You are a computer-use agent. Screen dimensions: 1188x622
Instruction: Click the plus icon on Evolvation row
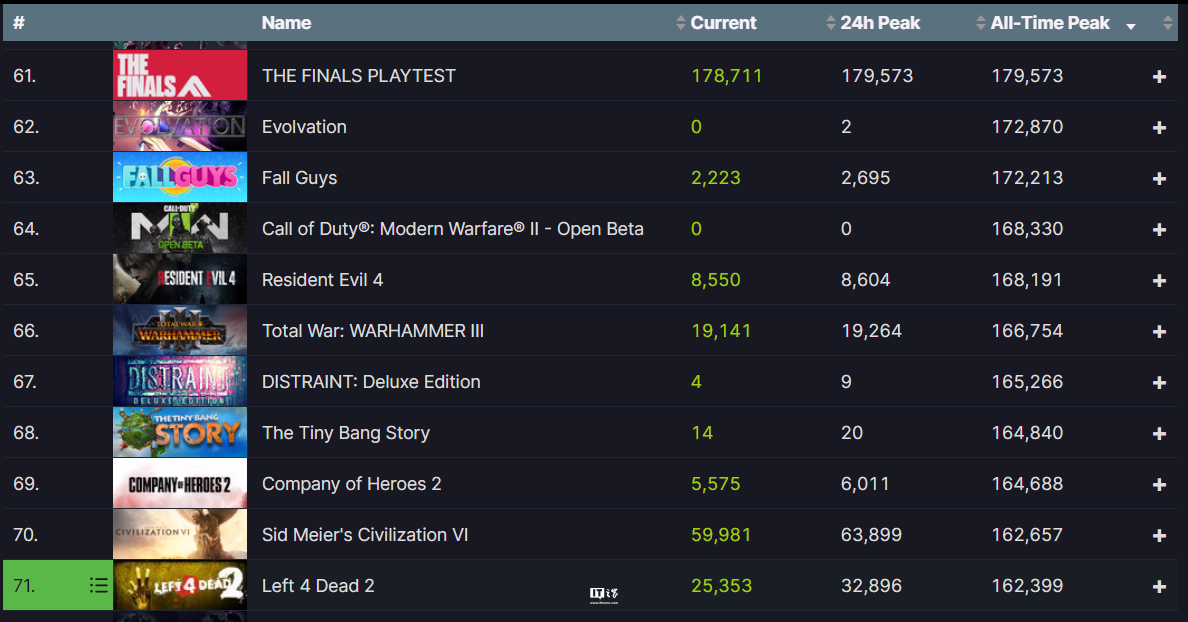coord(1158,127)
